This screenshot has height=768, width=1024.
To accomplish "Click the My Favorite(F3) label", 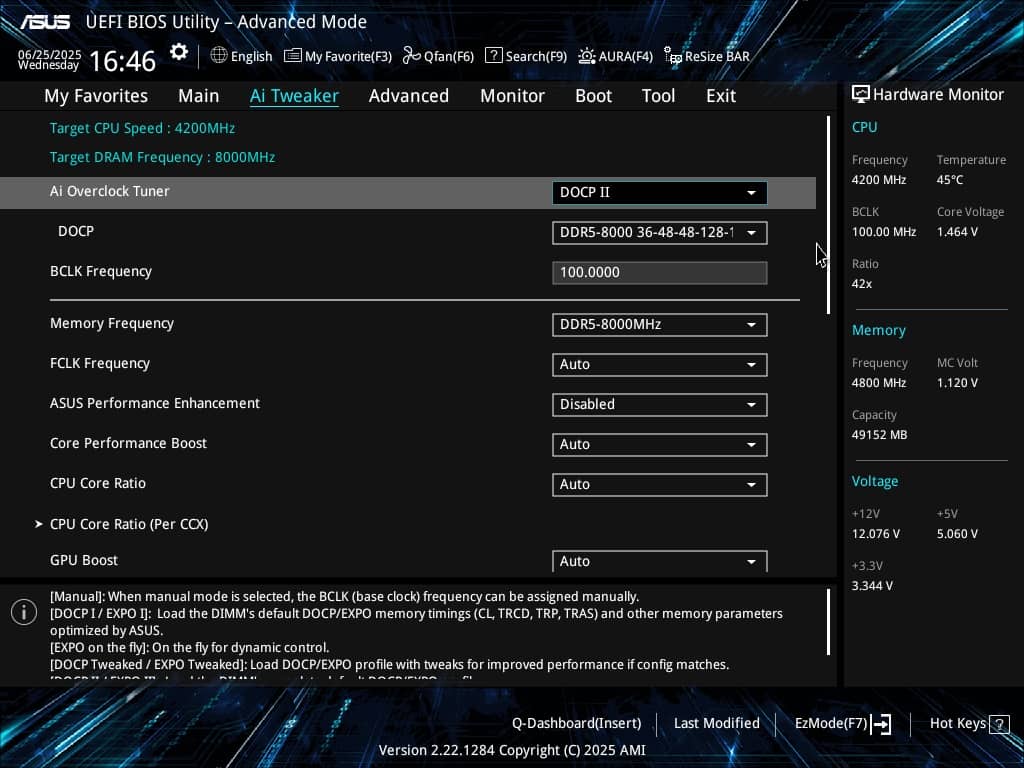I will pos(348,56).
